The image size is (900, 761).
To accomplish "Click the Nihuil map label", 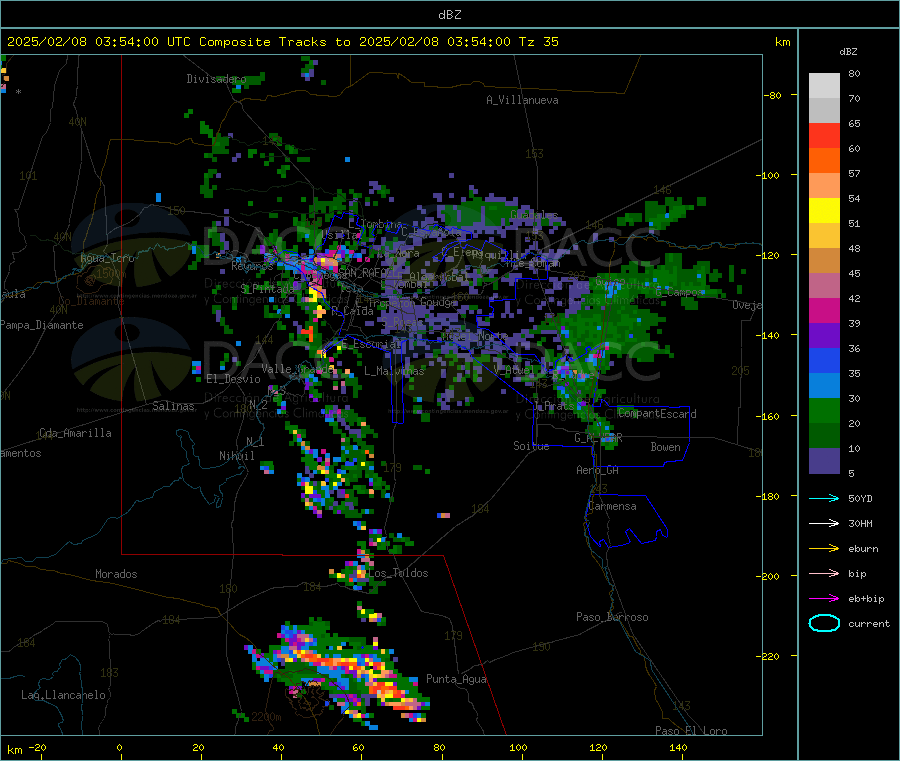I will (236, 456).
